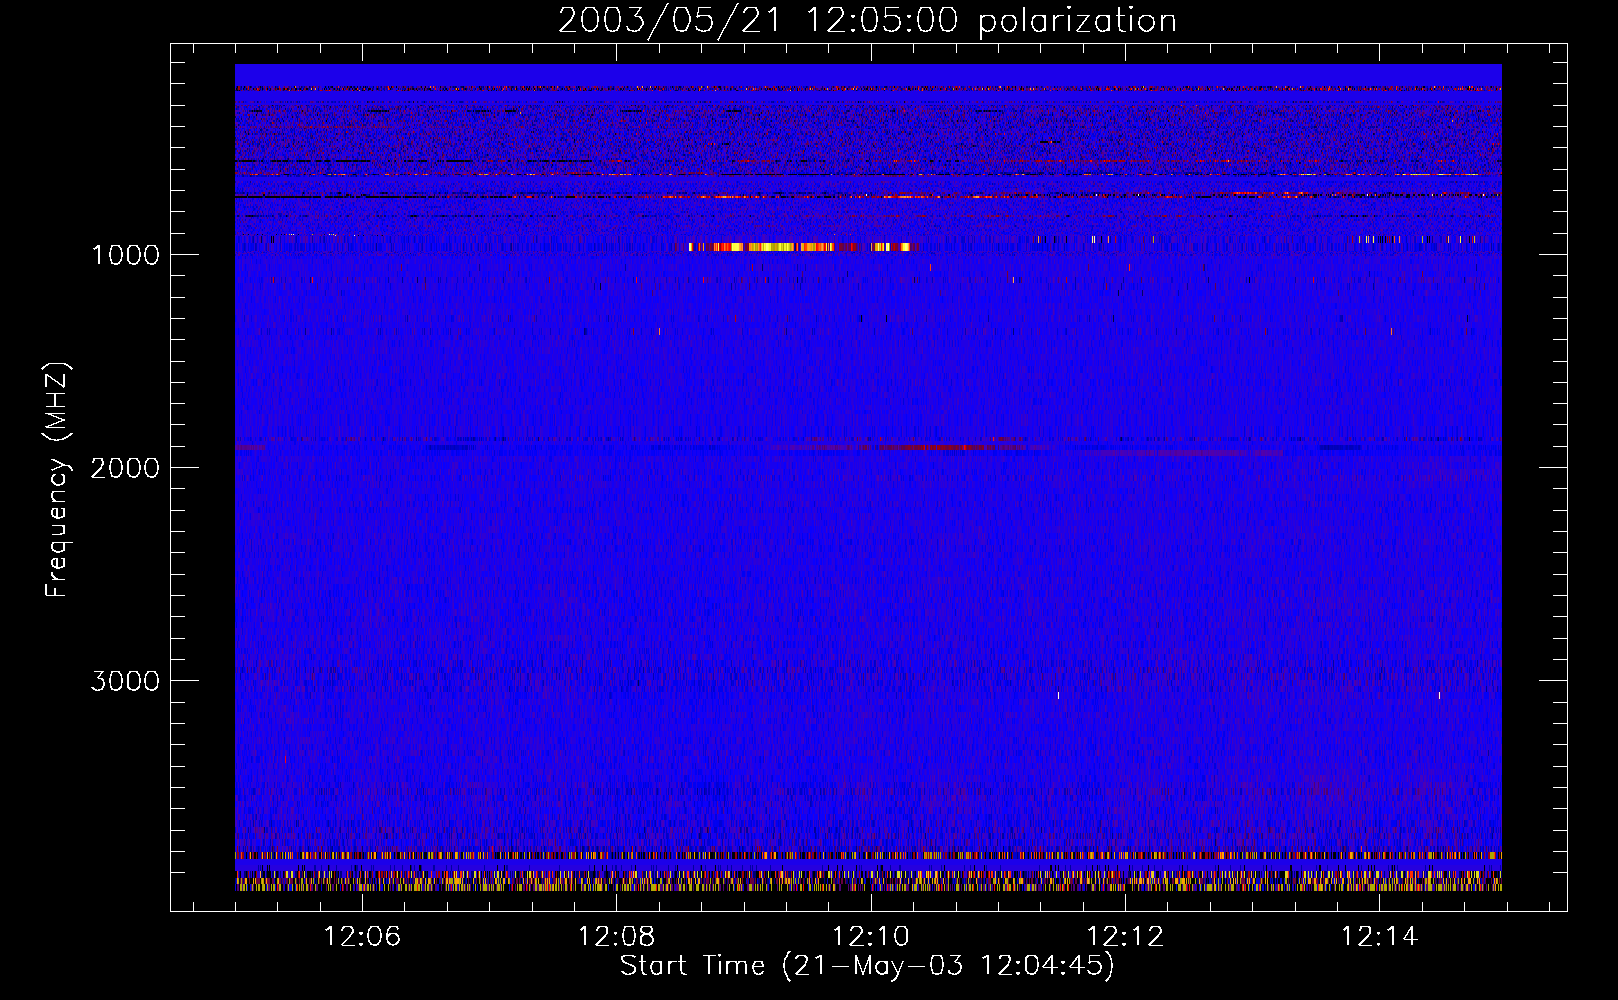Click the '3000' frequency tick label
This screenshot has height=1000, width=1618.
point(125,681)
